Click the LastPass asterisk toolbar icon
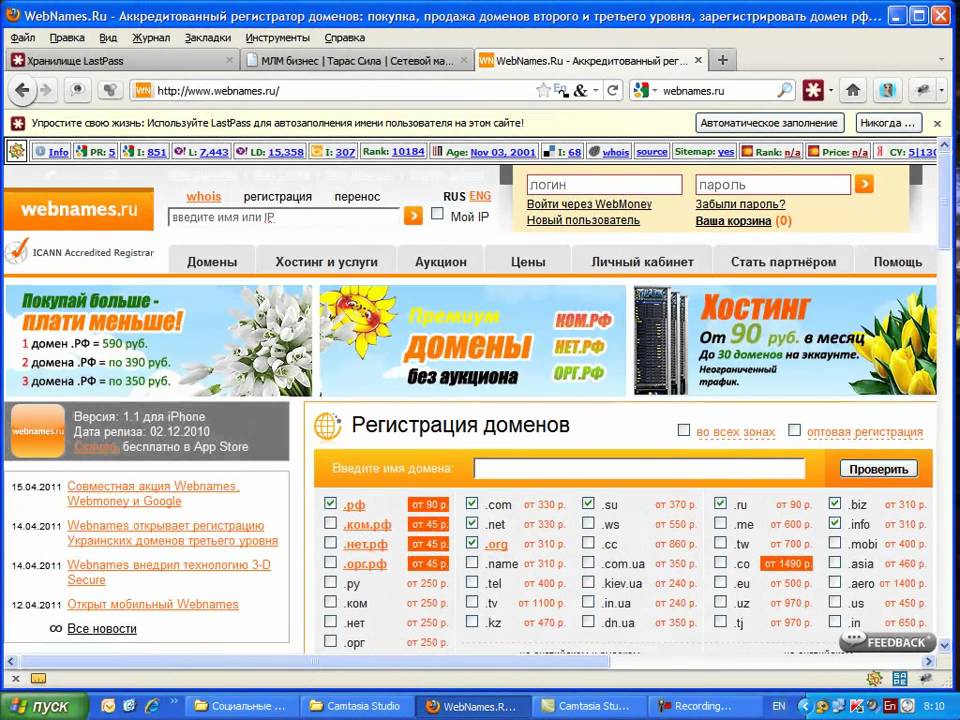Image resolution: width=960 pixels, height=720 pixels. click(x=815, y=90)
